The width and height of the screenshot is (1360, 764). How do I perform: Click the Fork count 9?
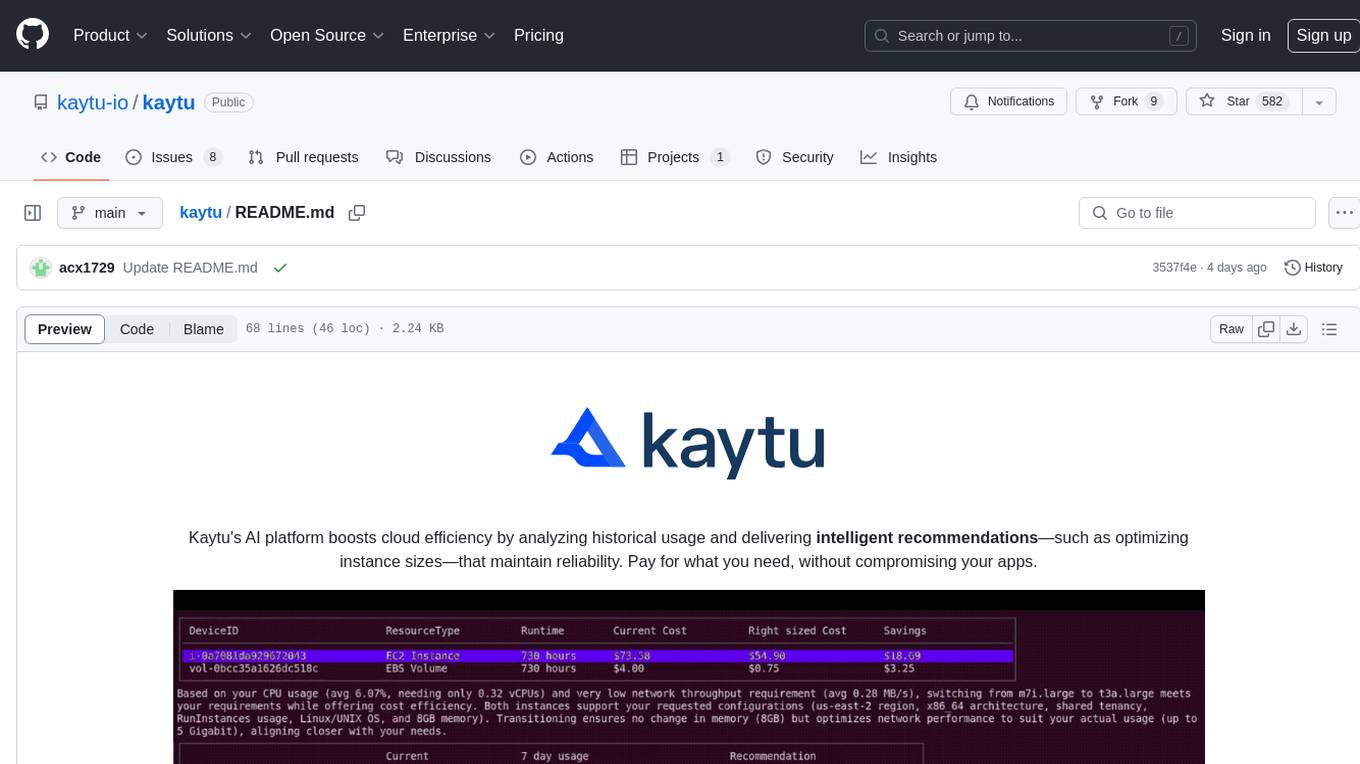(1153, 102)
